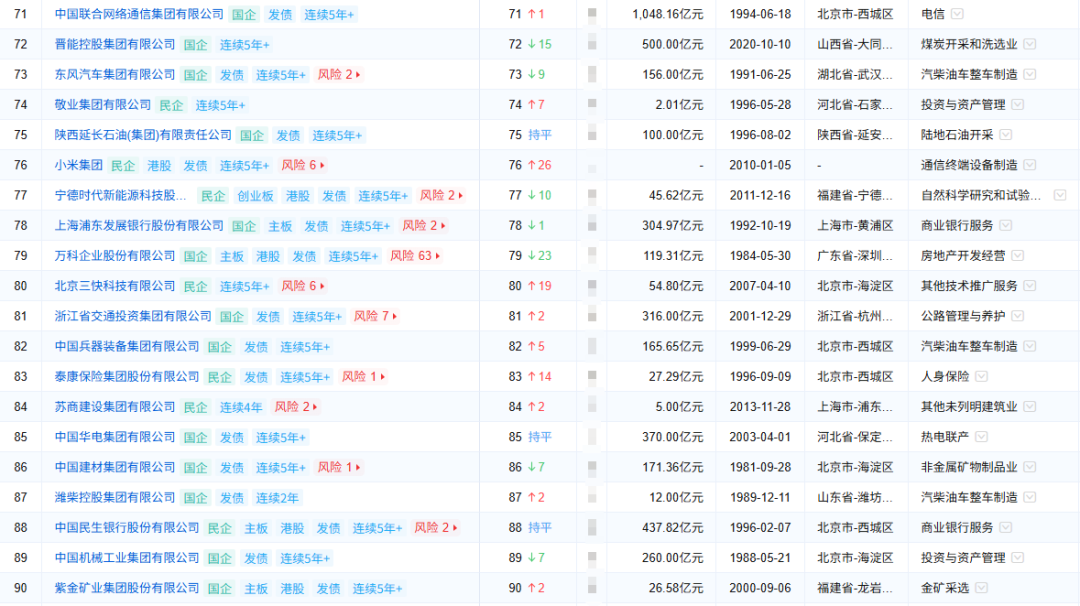Expand the 自然科学研究和试验... industry chevron

pos(1060,196)
